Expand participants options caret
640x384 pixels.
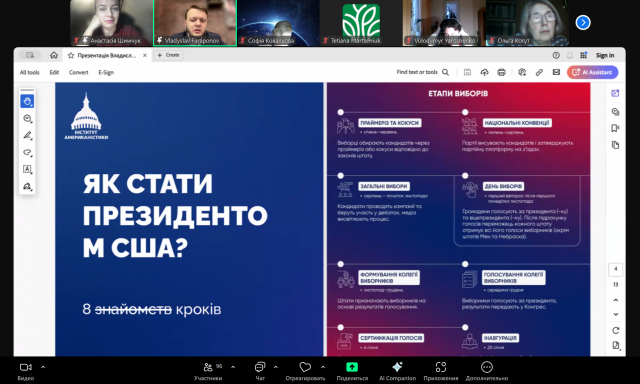coord(233,367)
